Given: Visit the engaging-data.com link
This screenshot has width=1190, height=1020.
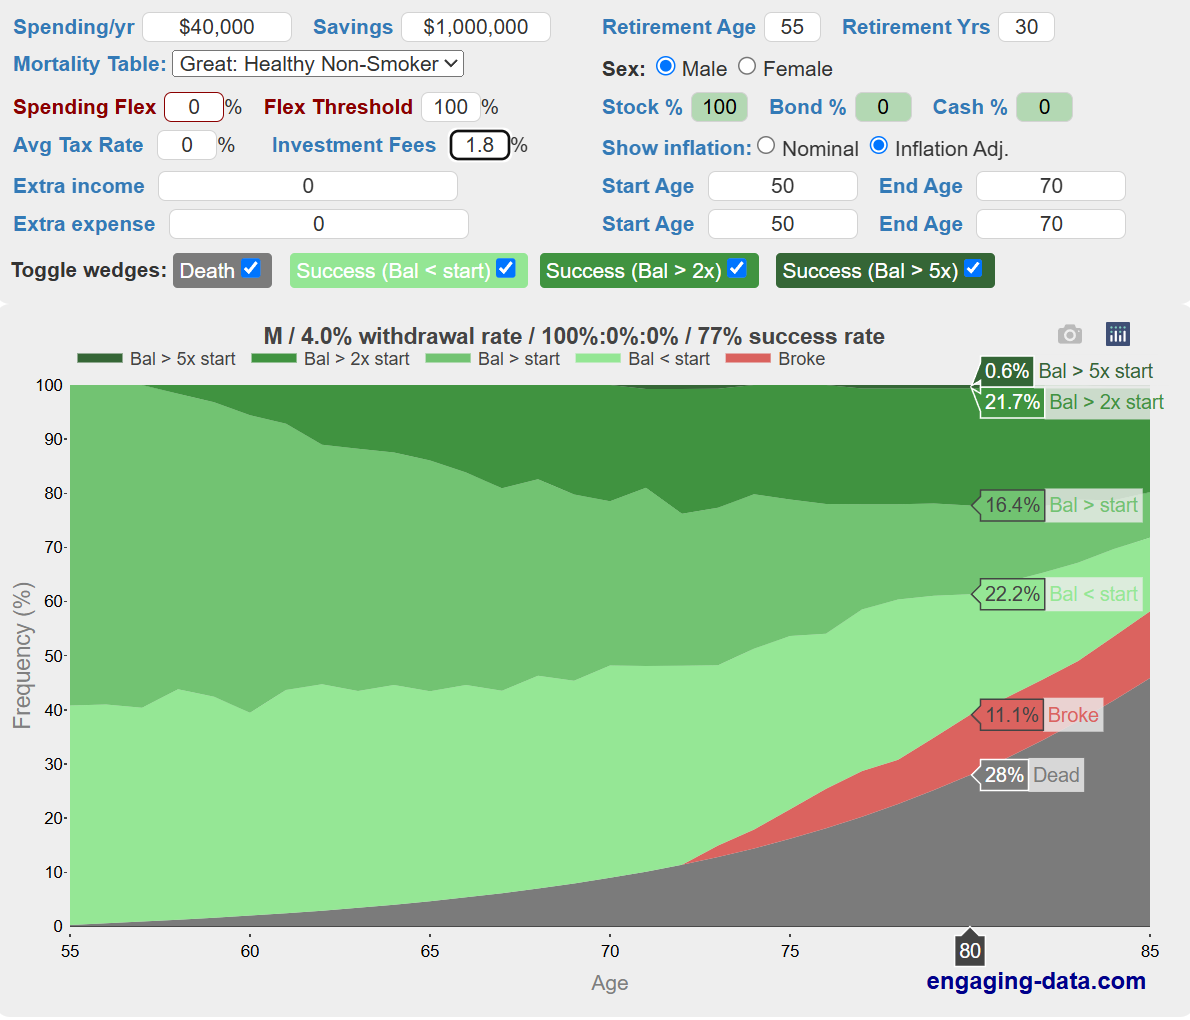Looking at the screenshot, I should click(1036, 981).
